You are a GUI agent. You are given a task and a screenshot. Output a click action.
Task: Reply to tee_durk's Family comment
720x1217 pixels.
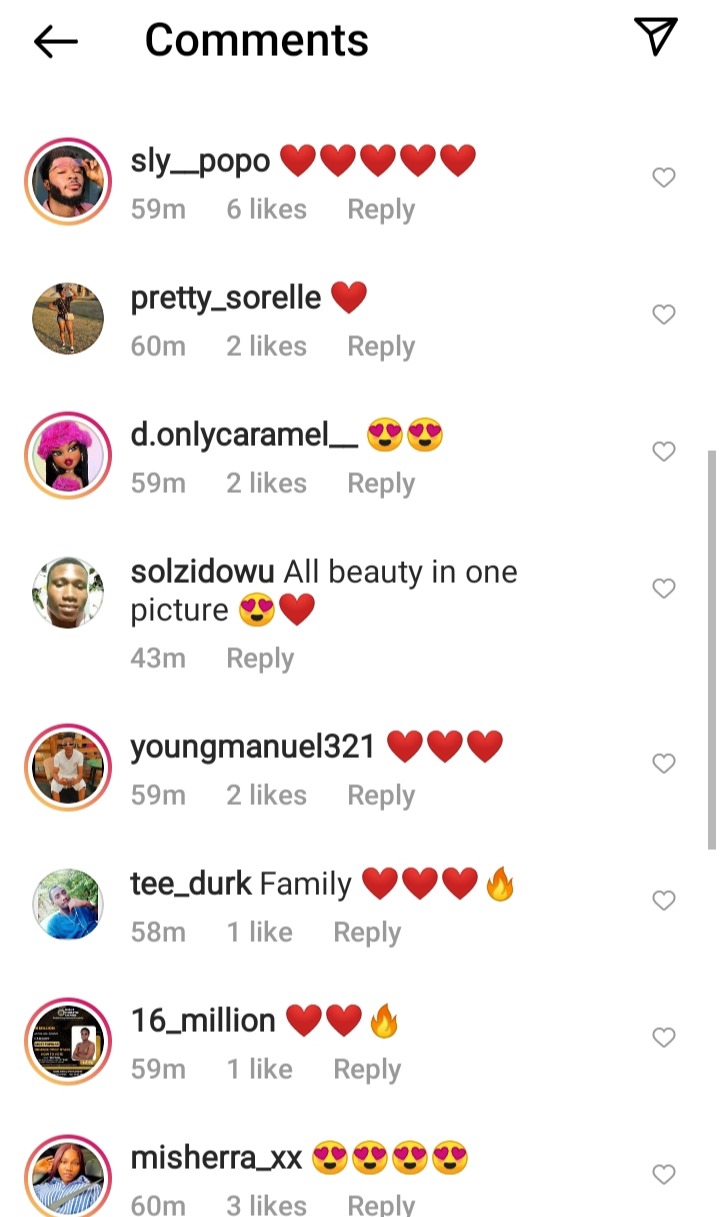367,932
